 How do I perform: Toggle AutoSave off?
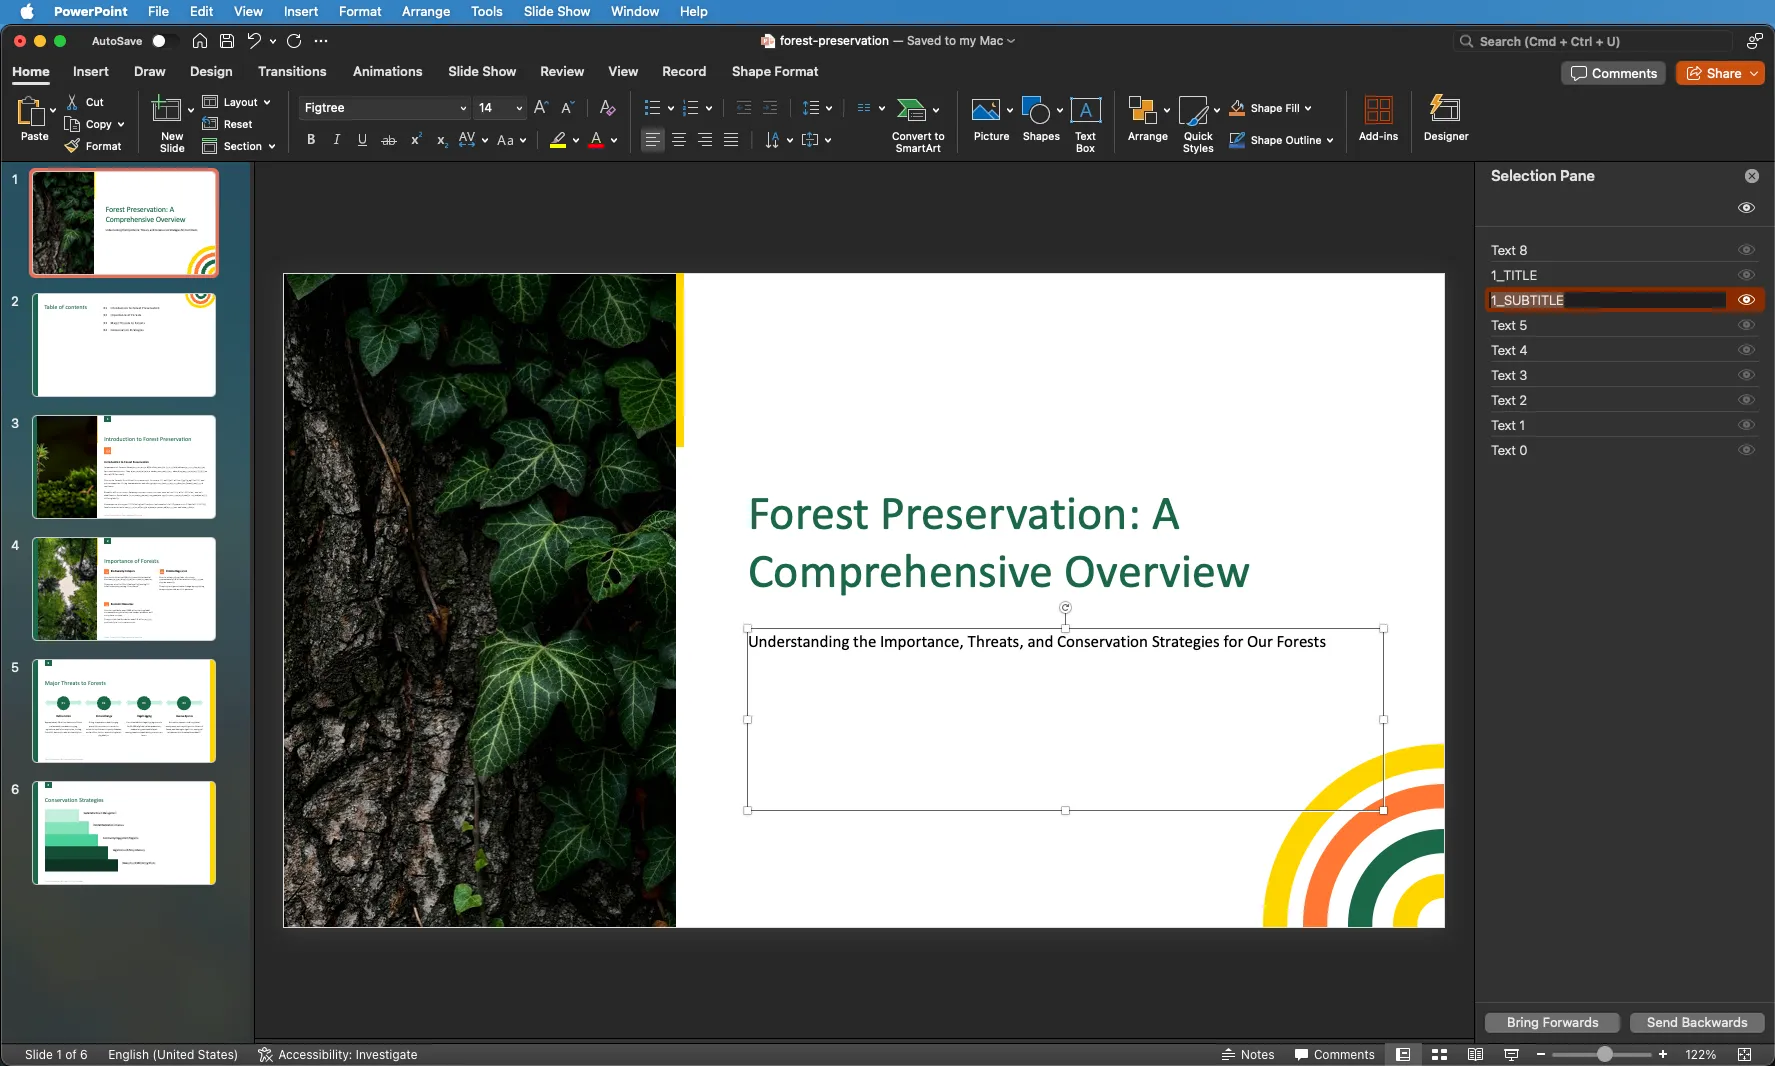tap(160, 41)
